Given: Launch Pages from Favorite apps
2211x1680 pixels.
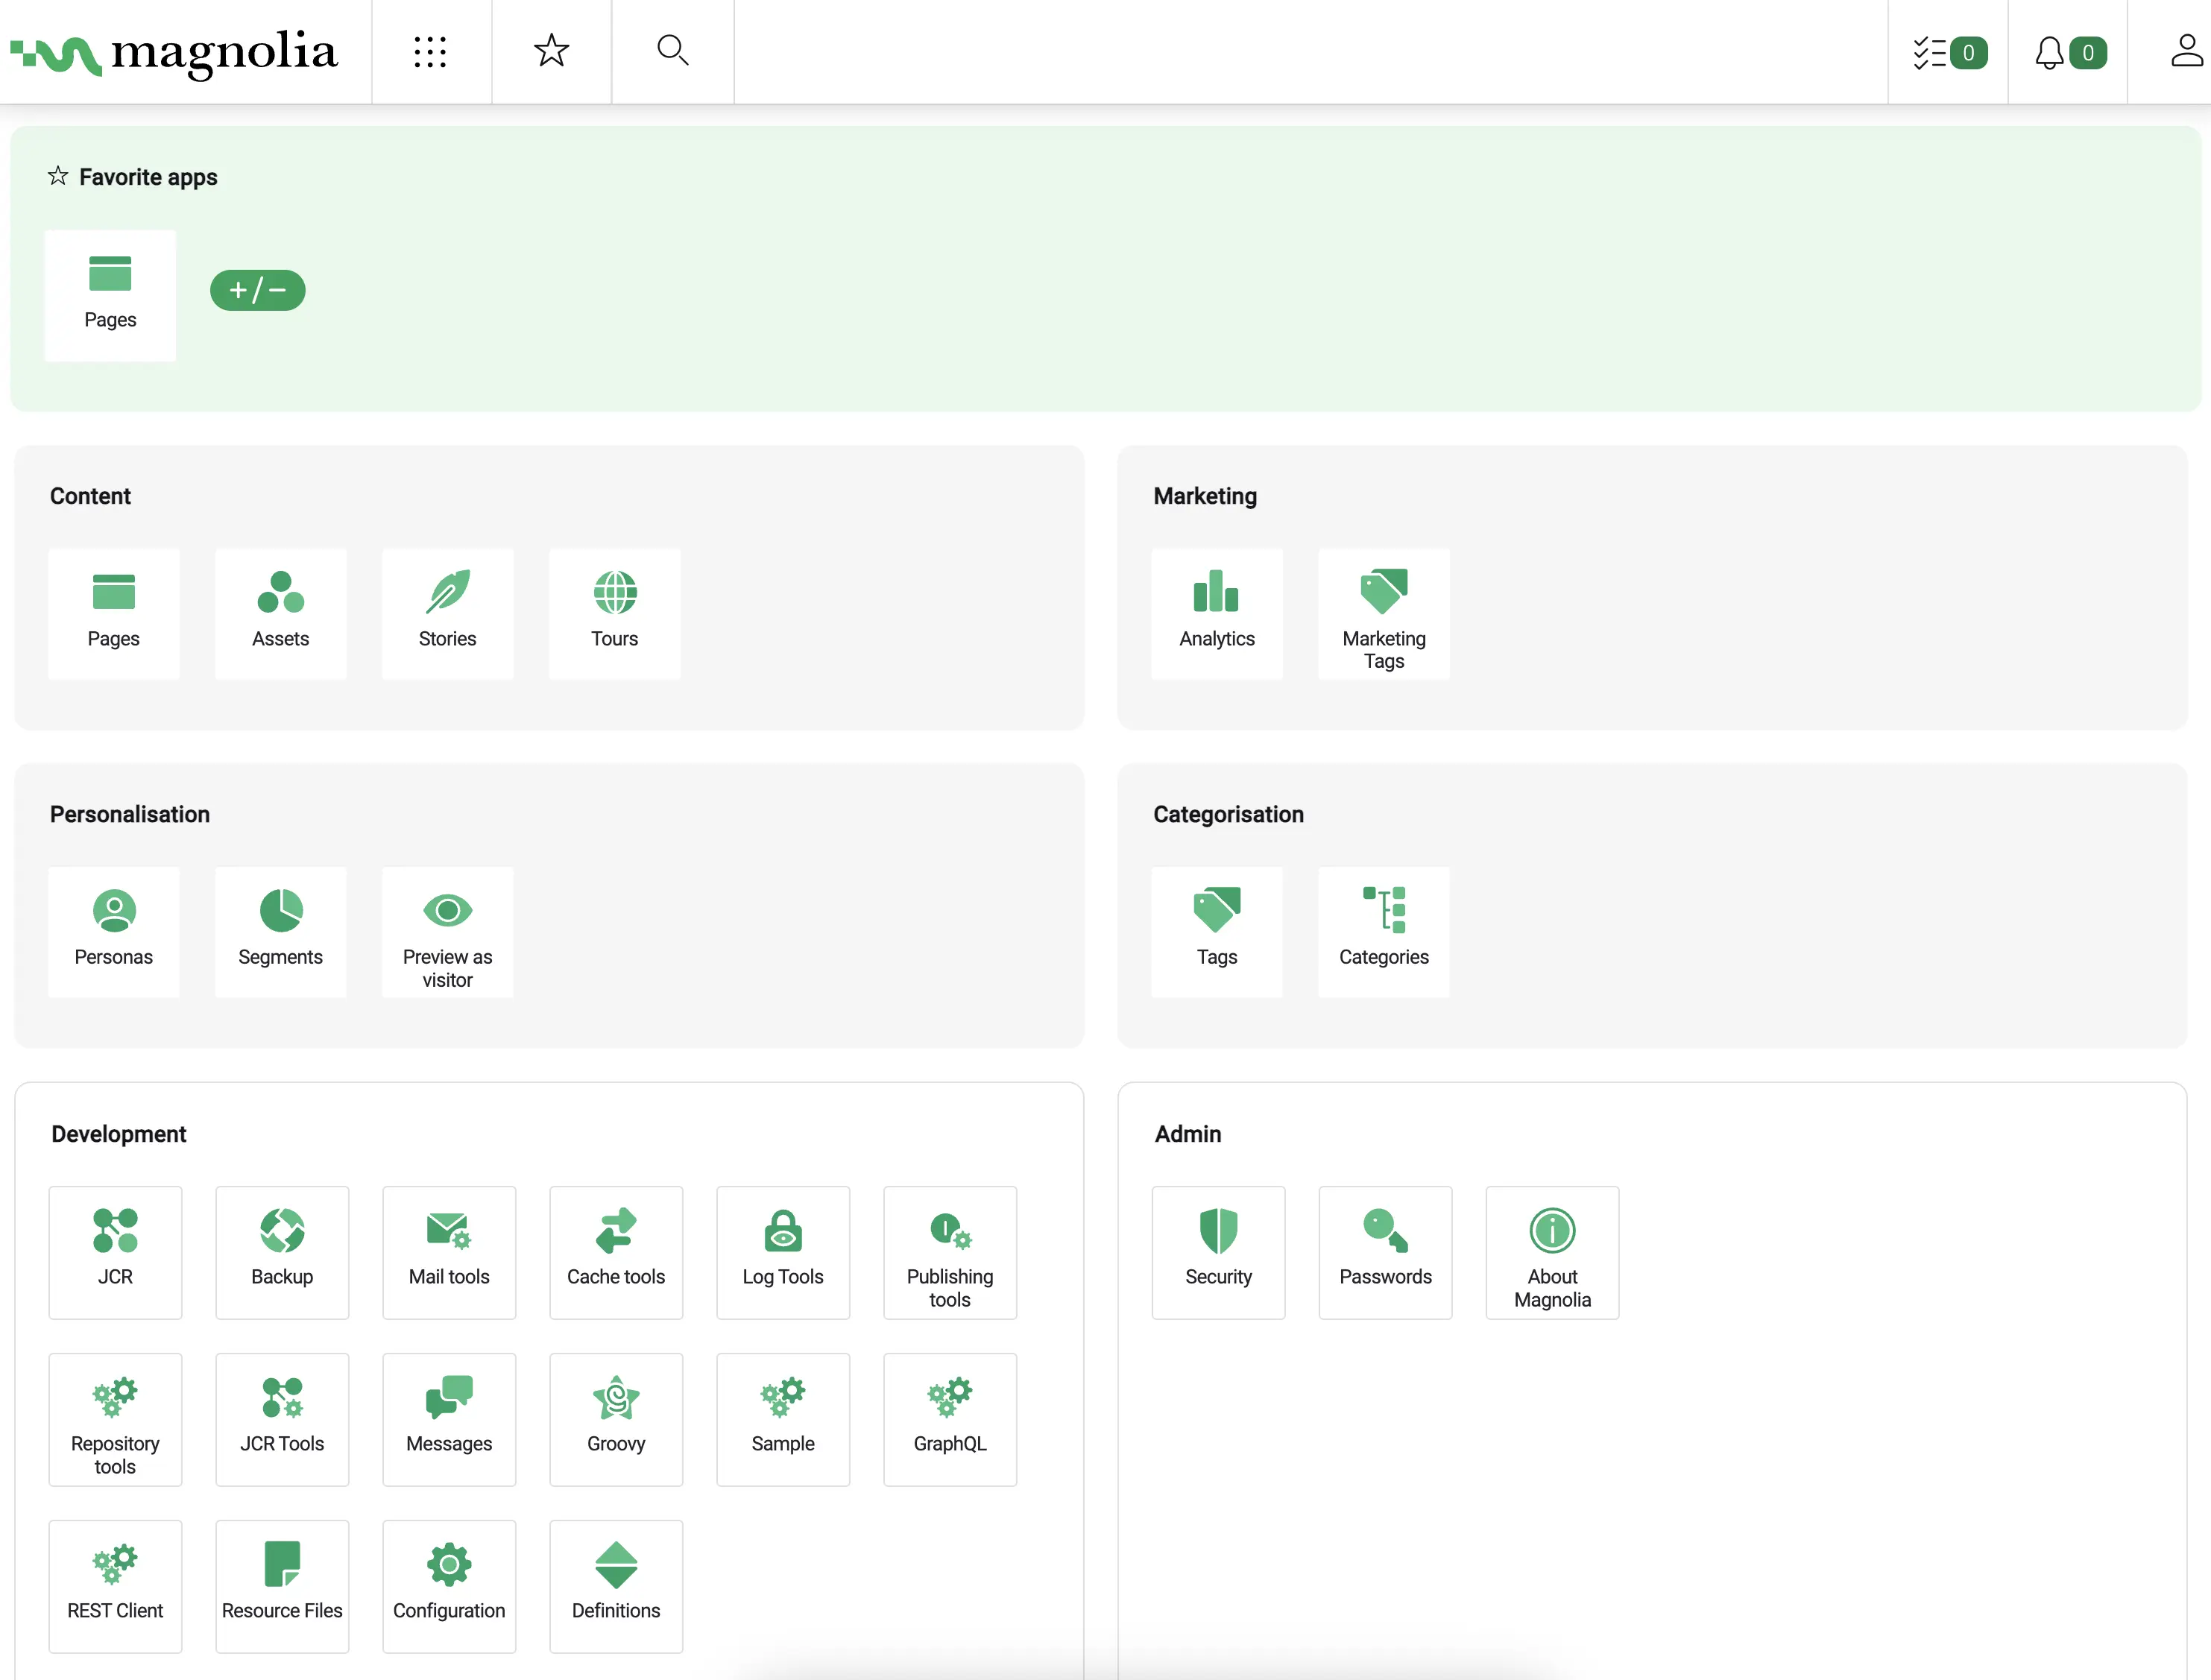Looking at the screenshot, I should [x=110, y=295].
